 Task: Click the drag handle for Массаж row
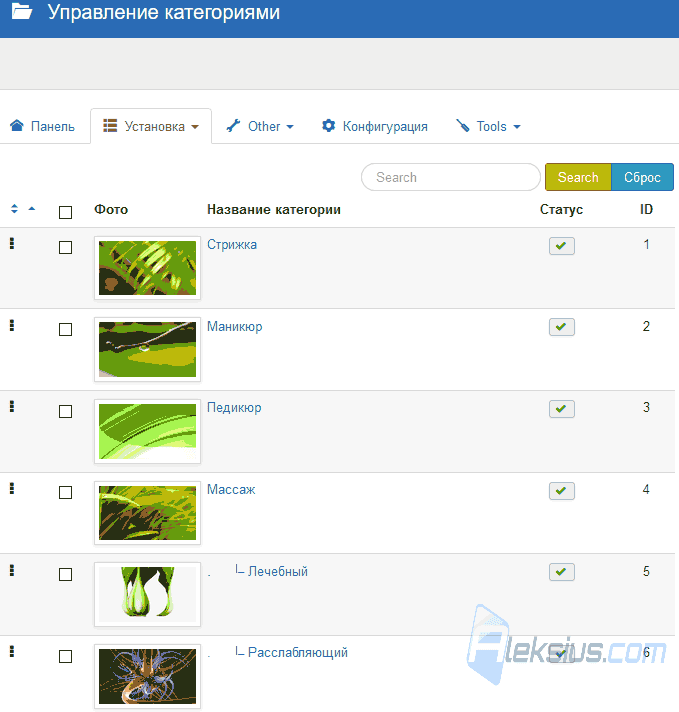coord(12,488)
